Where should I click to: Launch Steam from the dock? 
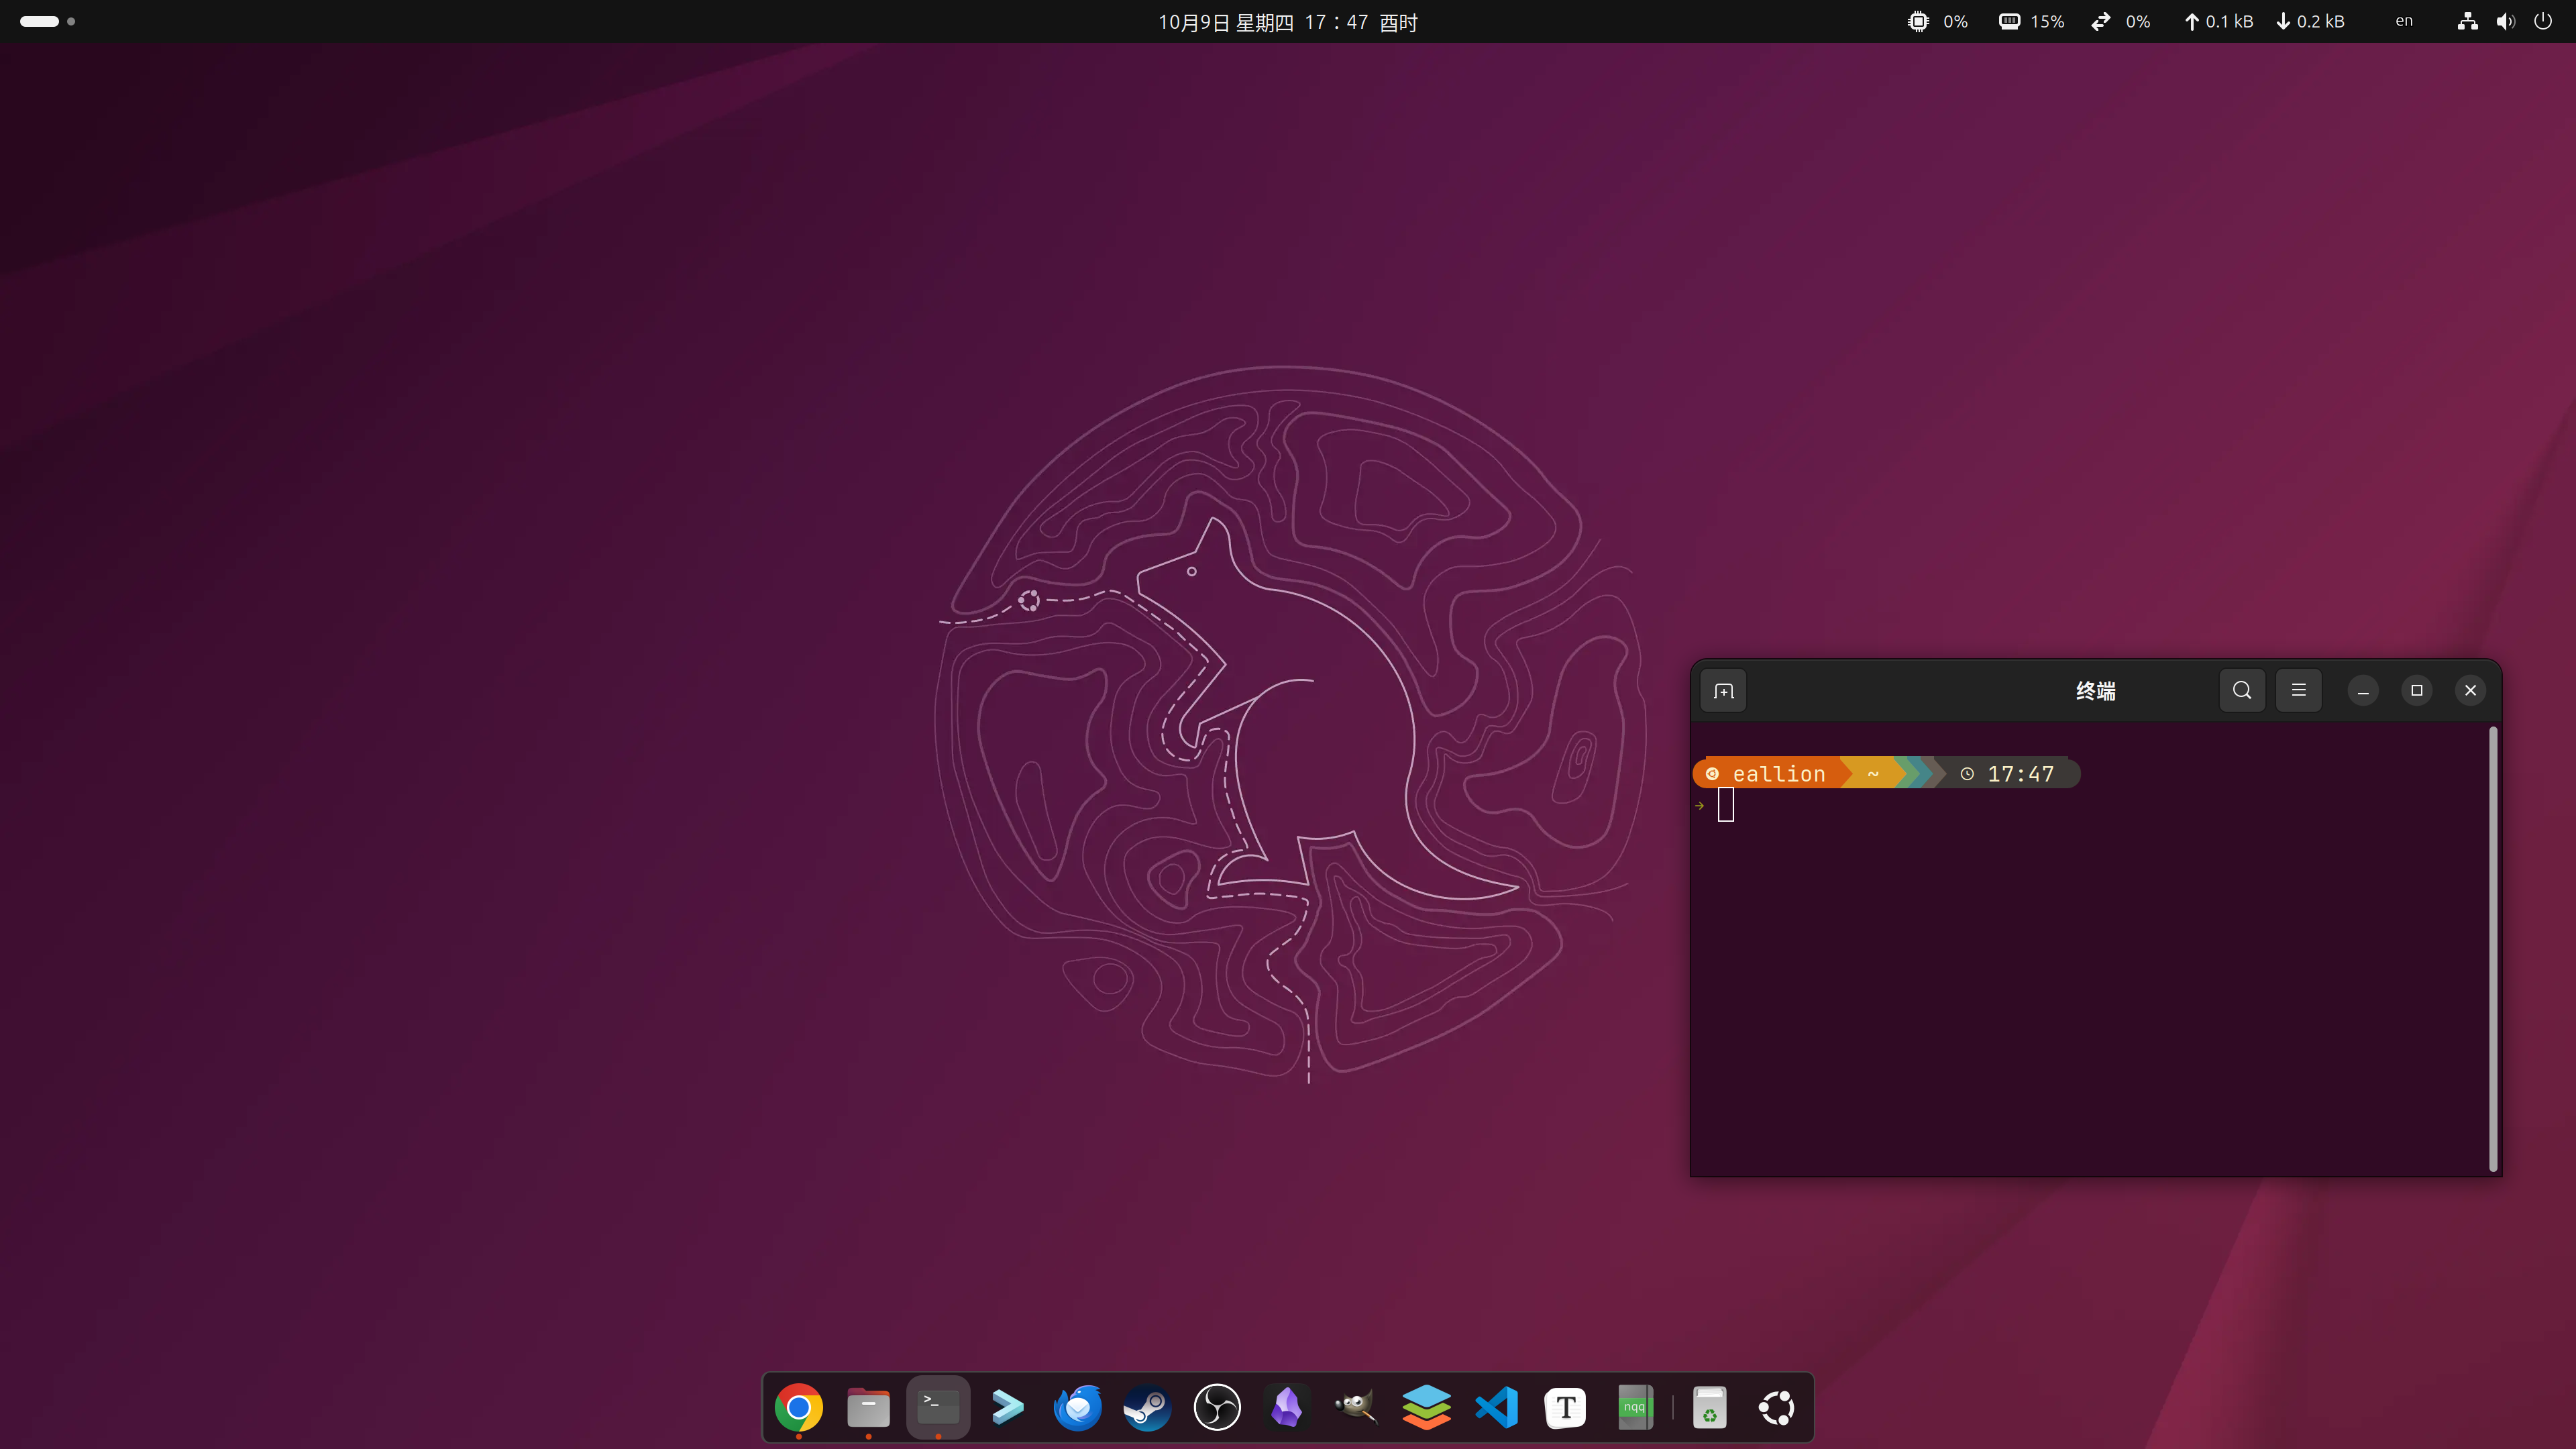(x=1147, y=1408)
